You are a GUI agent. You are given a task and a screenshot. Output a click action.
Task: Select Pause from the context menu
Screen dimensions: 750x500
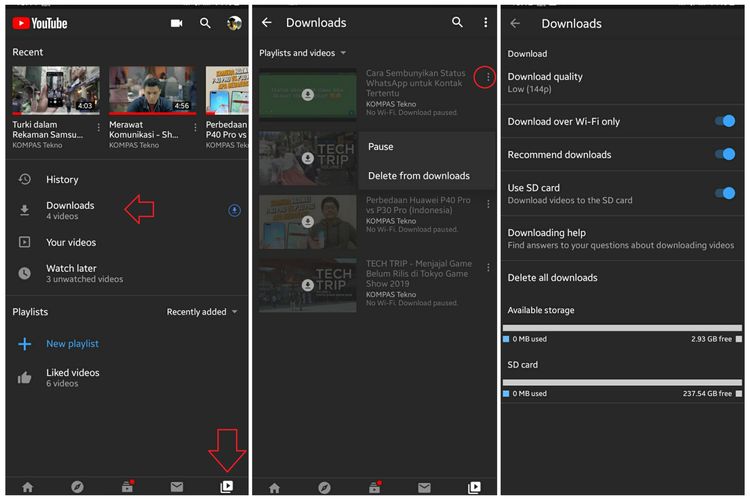(x=381, y=147)
